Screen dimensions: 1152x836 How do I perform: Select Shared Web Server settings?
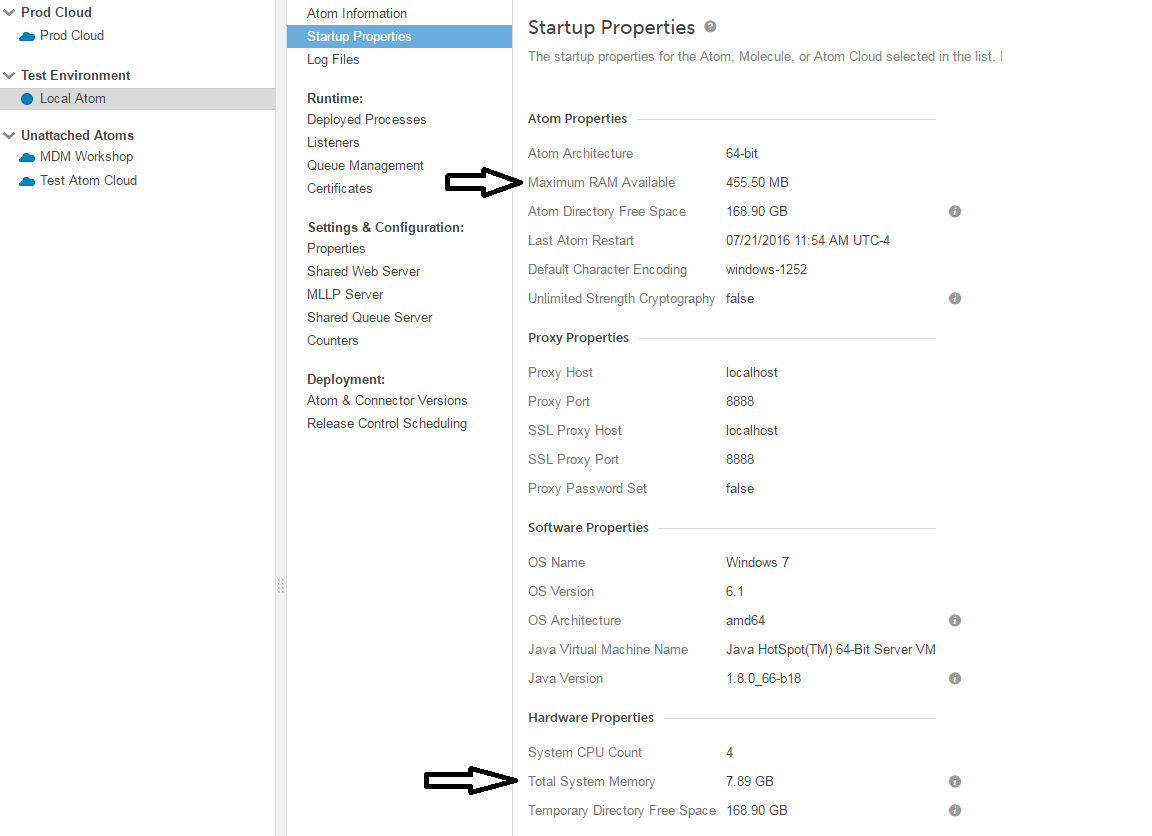pyautogui.click(x=363, y=271)
